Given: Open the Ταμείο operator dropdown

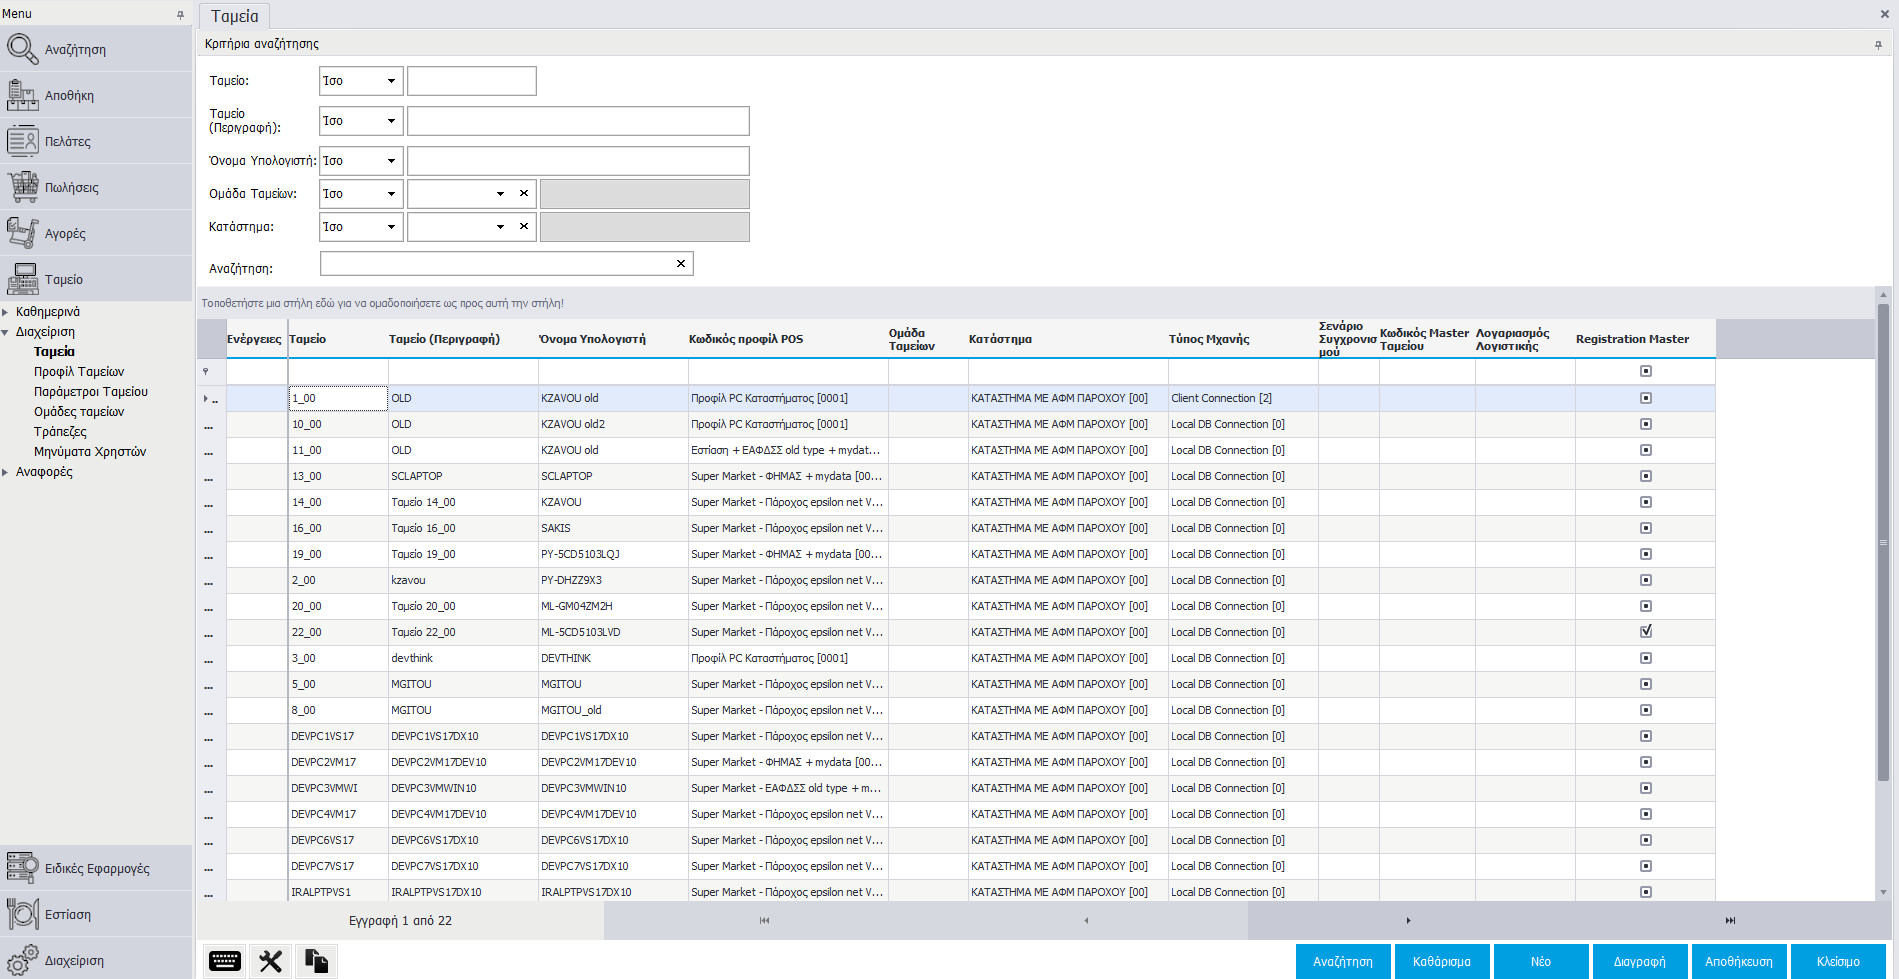Looking at the screenshot, I should 391,81.
